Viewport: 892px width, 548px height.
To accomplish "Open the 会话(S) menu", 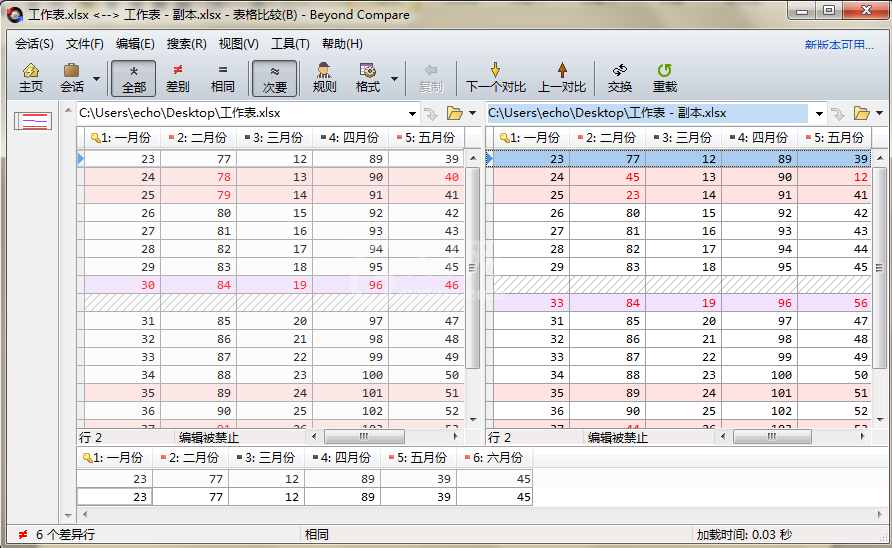I will (x=34, y=44).
